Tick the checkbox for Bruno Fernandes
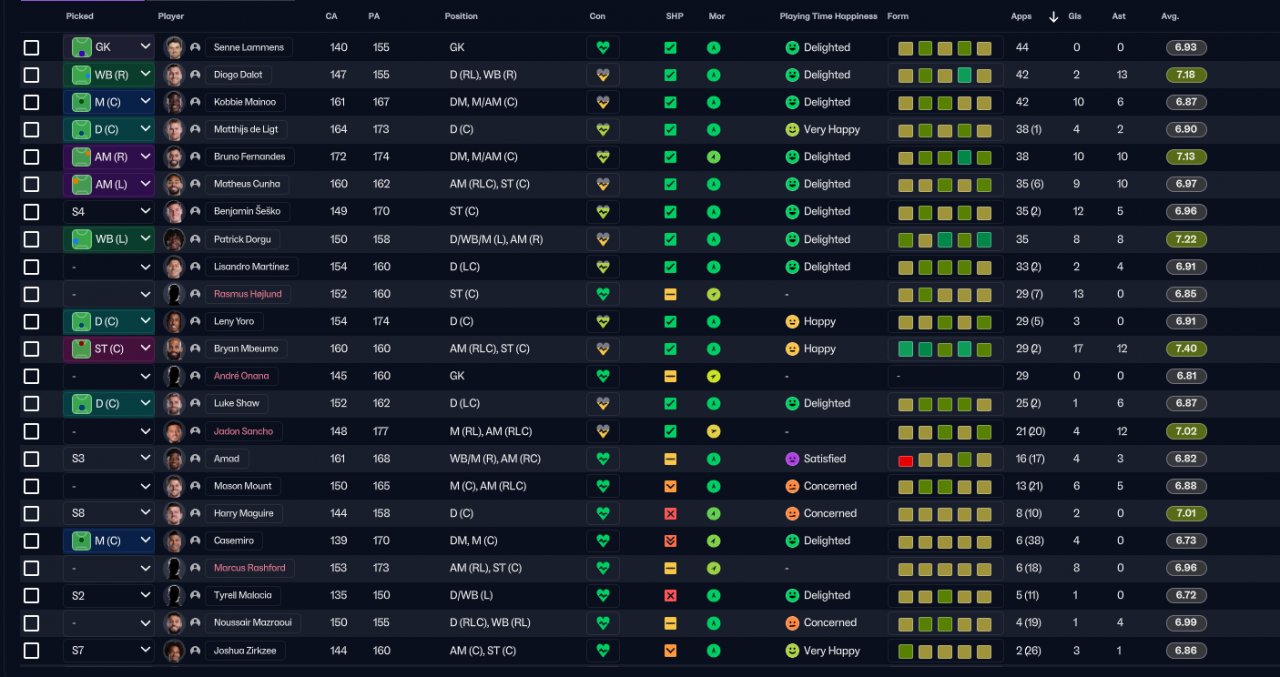This screenshot has height=677, width=1280. pyautogui.click(x=31, y=157)
